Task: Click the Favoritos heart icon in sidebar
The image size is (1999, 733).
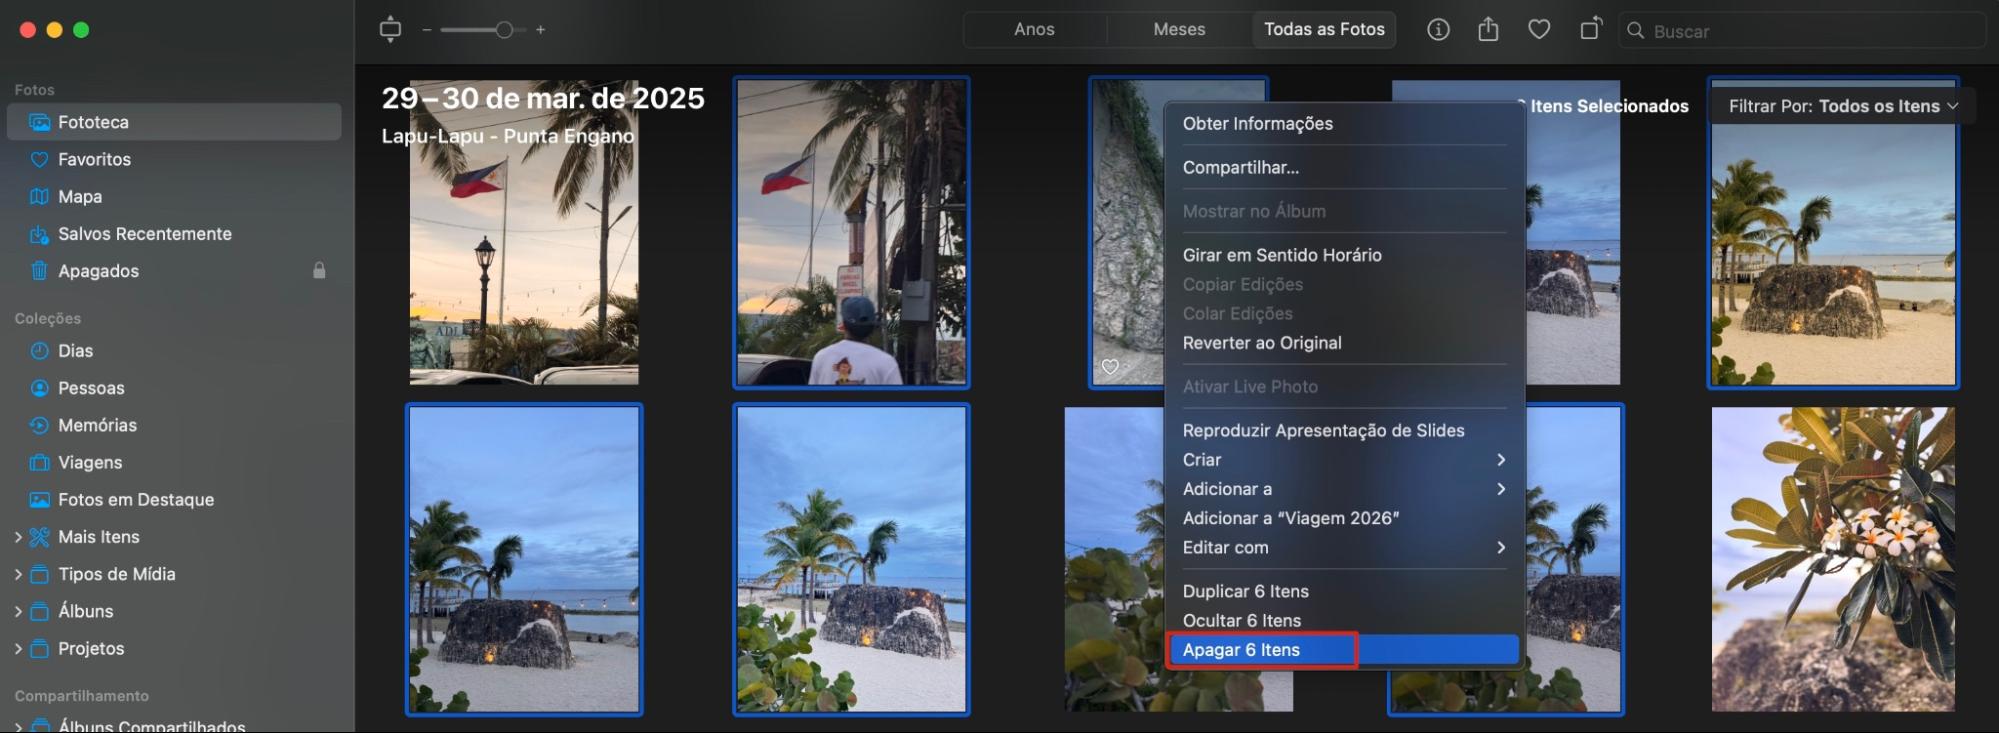Action: (x=39, y=159)
